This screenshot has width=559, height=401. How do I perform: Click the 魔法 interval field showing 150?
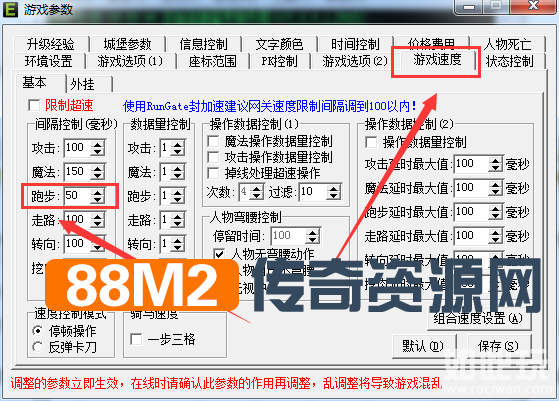click(77, 172)
